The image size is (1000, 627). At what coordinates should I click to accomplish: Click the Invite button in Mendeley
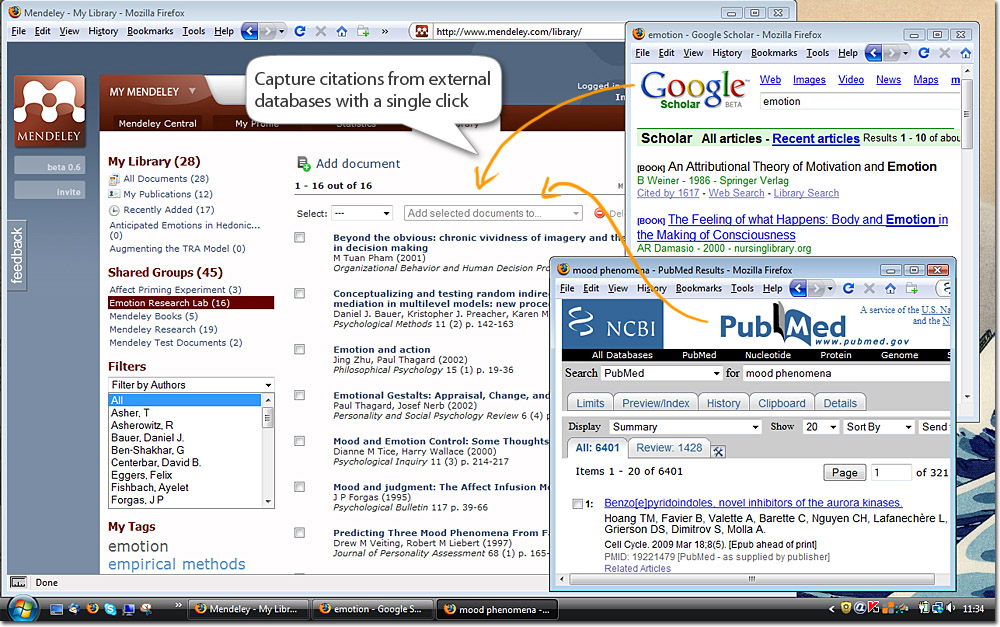pos(50,191)
